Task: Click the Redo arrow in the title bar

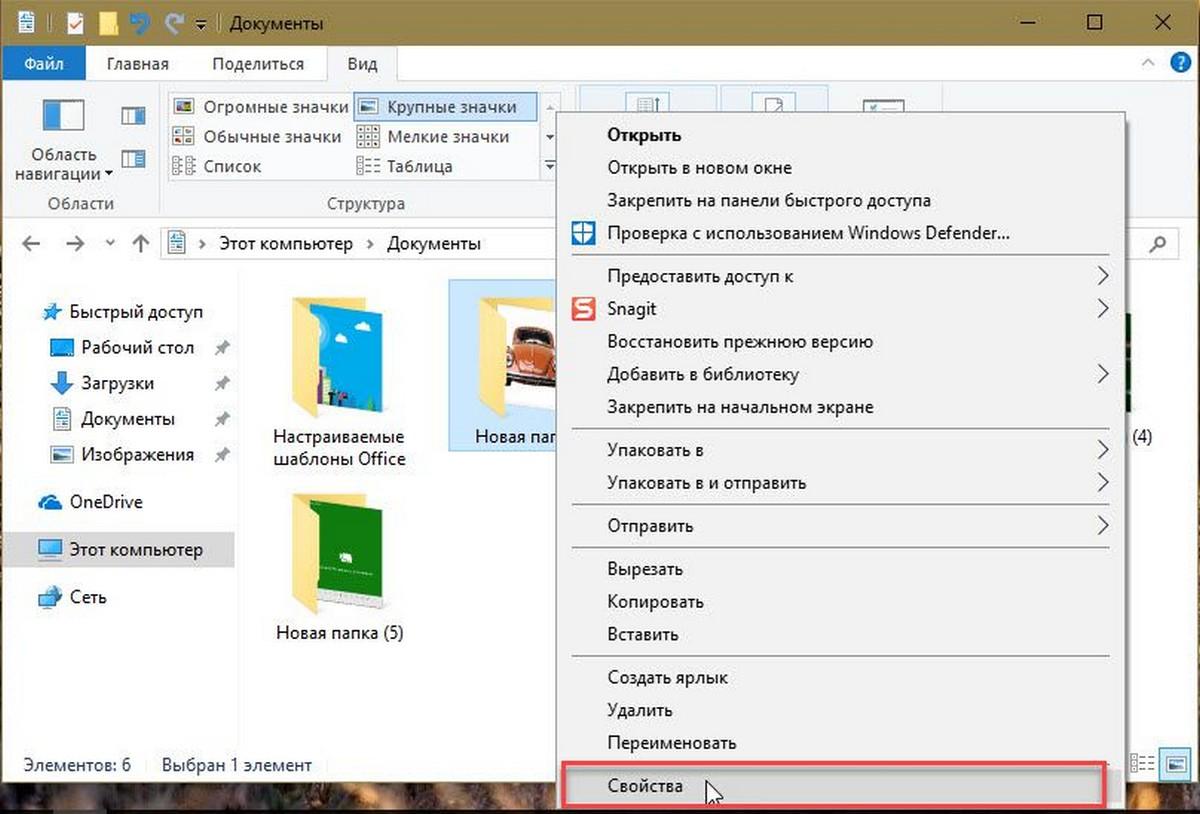Action: click(x=174, y=23)
